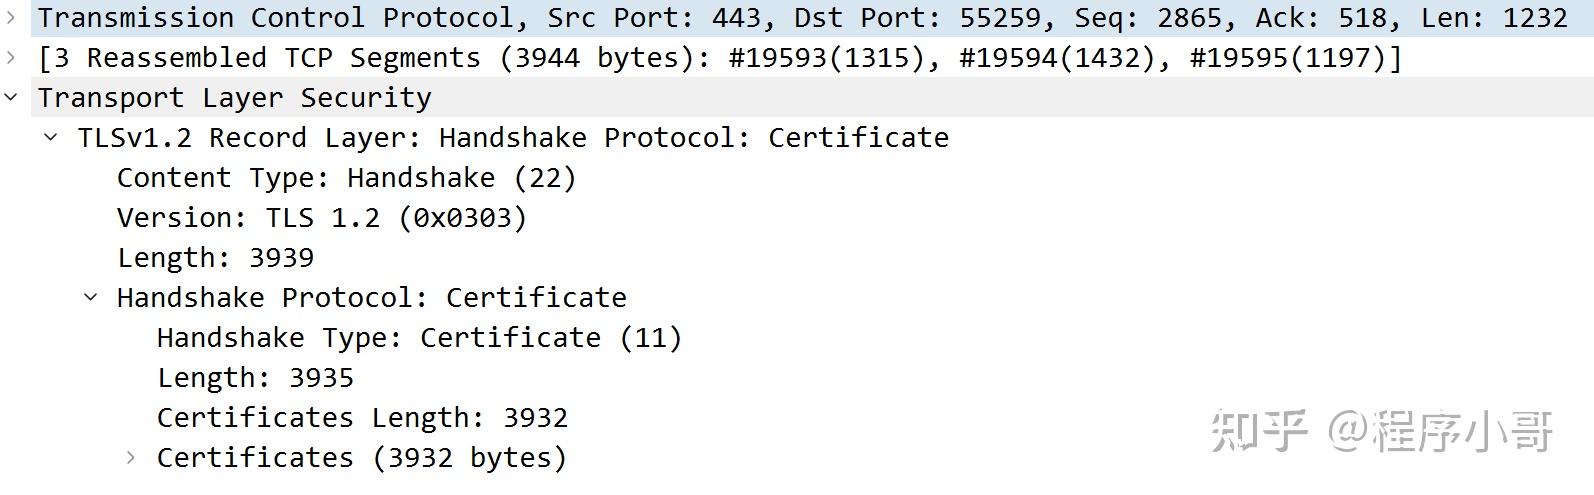Select the Certificates Length: 3932 field
Image resolution: width=1594 pixels, height=495 pixels.
[x=362, y=417]
